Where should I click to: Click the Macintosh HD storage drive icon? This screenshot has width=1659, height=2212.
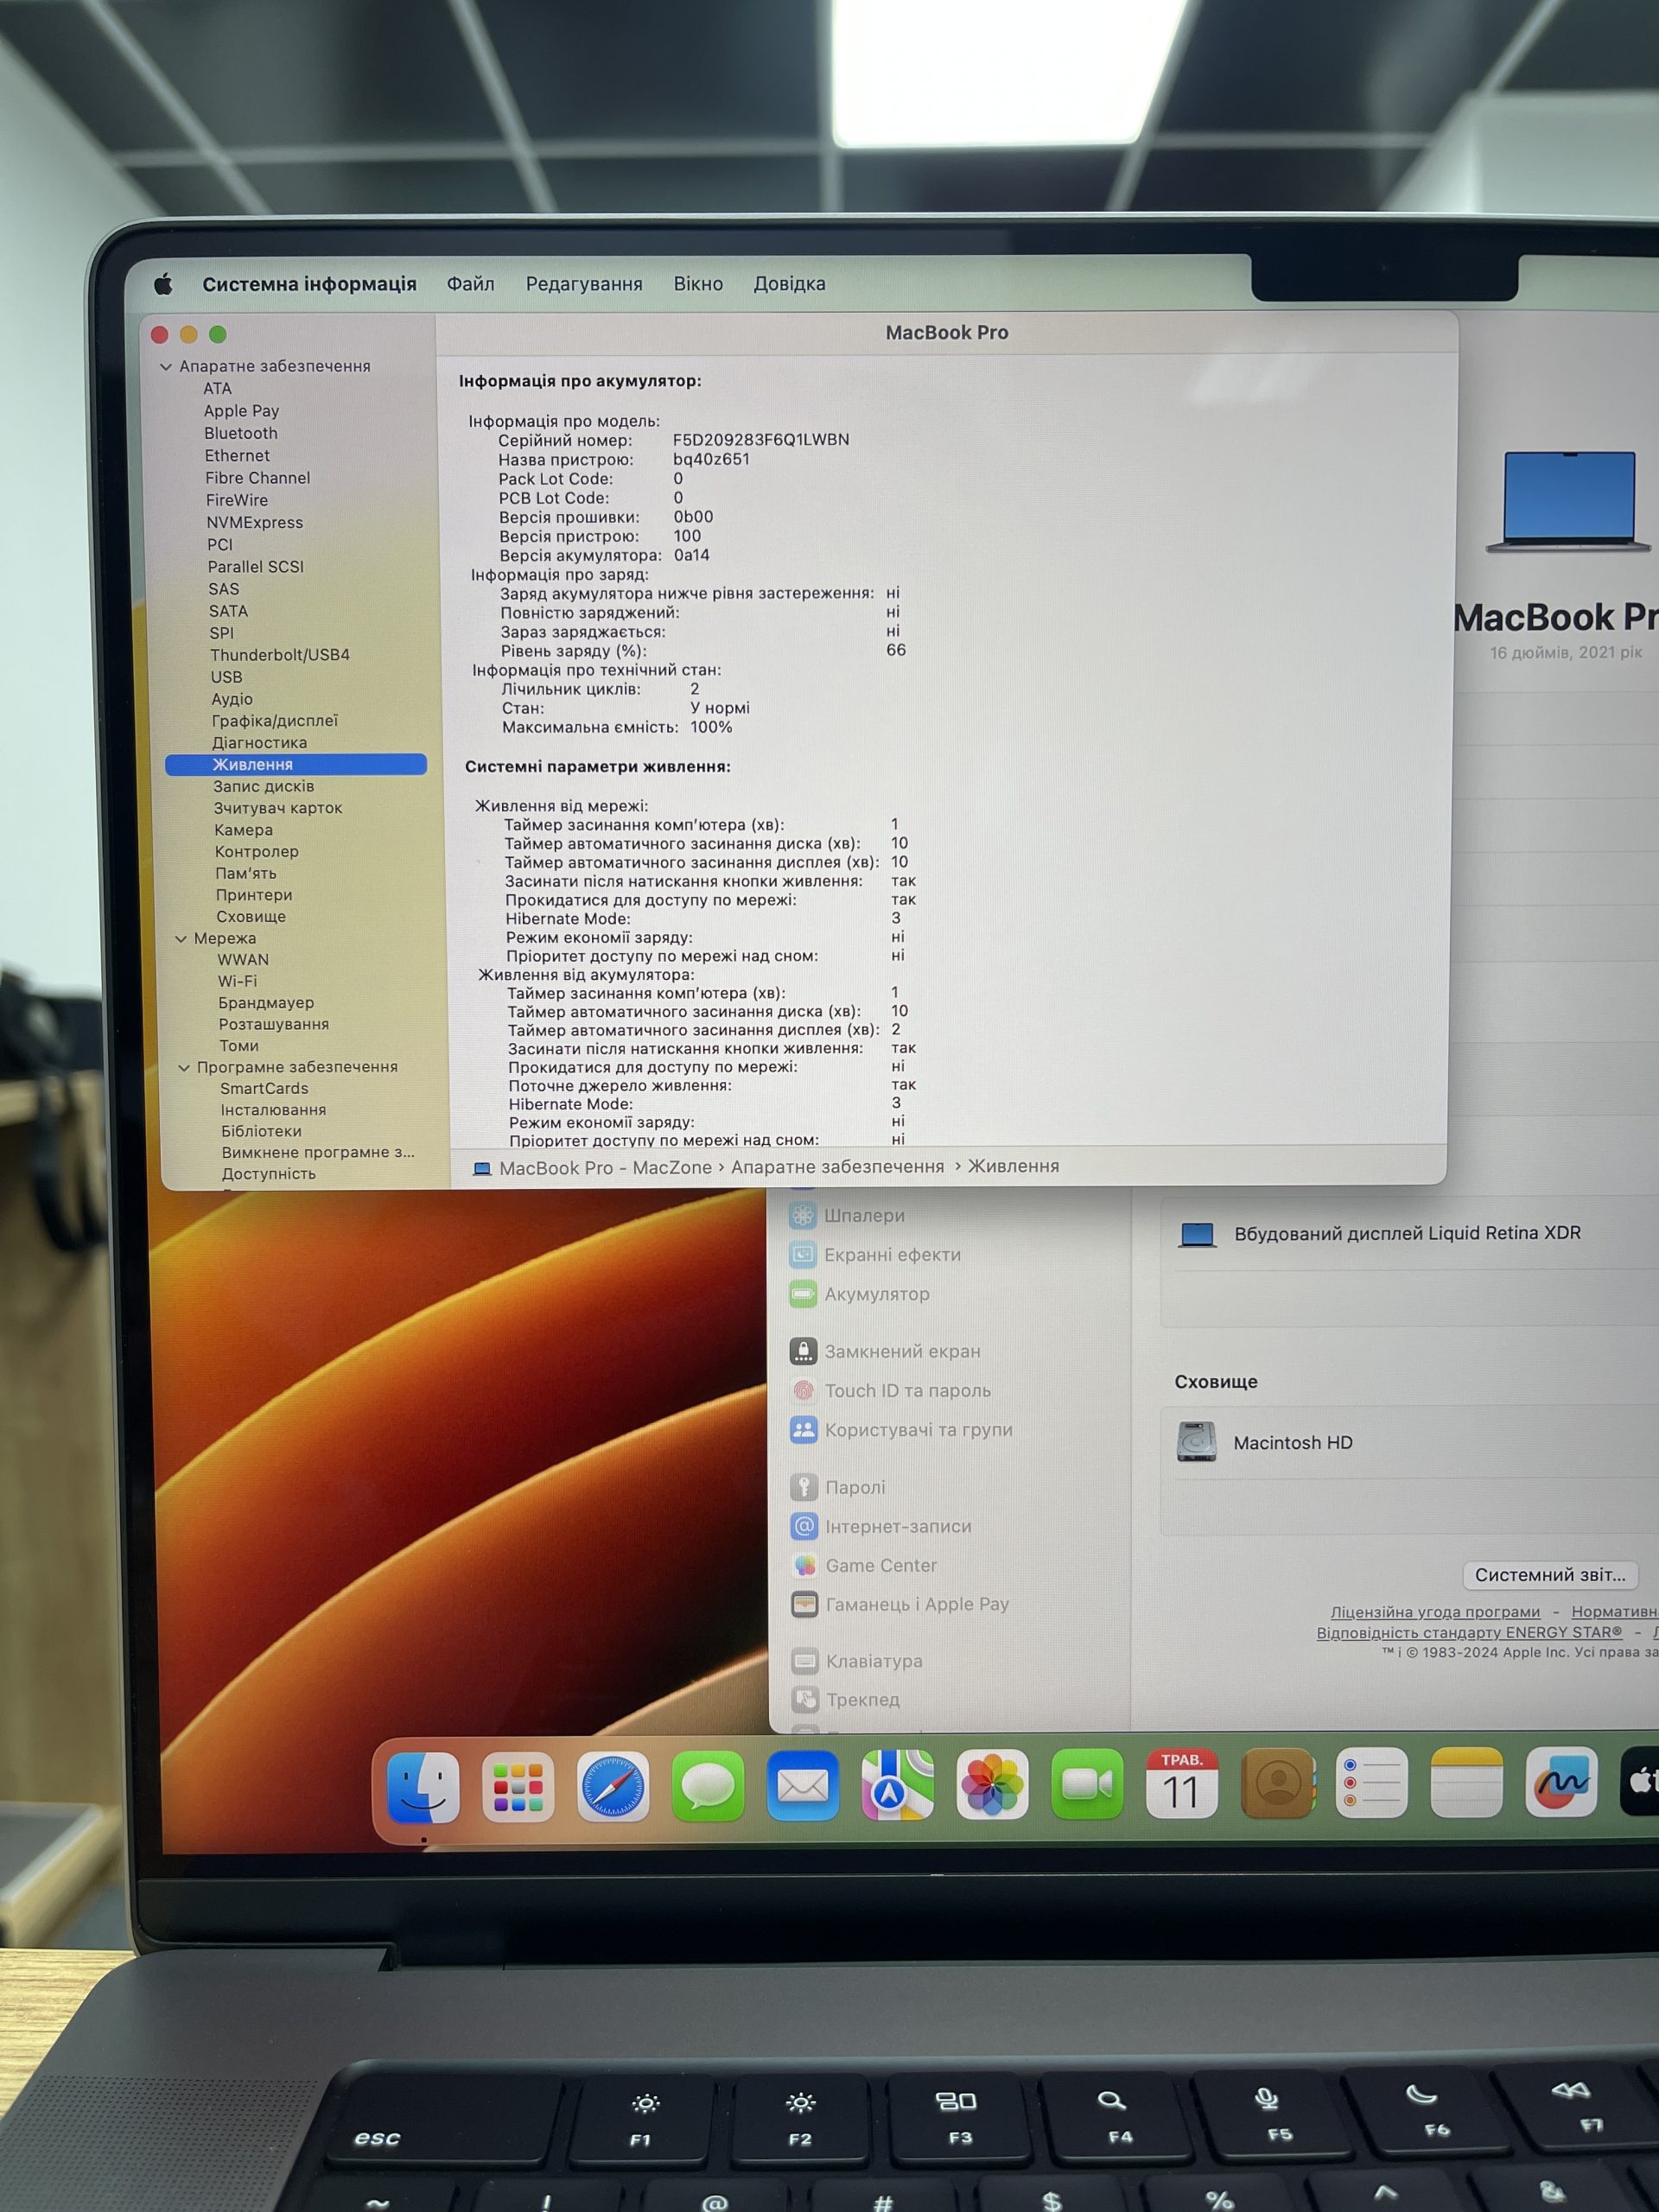1197,1442
